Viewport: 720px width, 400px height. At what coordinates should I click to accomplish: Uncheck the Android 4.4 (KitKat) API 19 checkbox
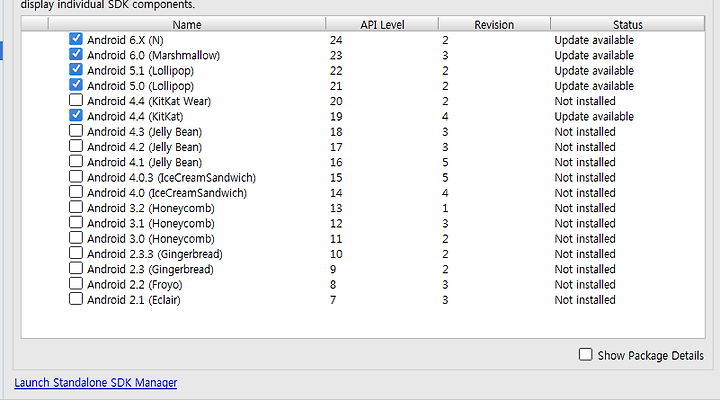[76, 115]
